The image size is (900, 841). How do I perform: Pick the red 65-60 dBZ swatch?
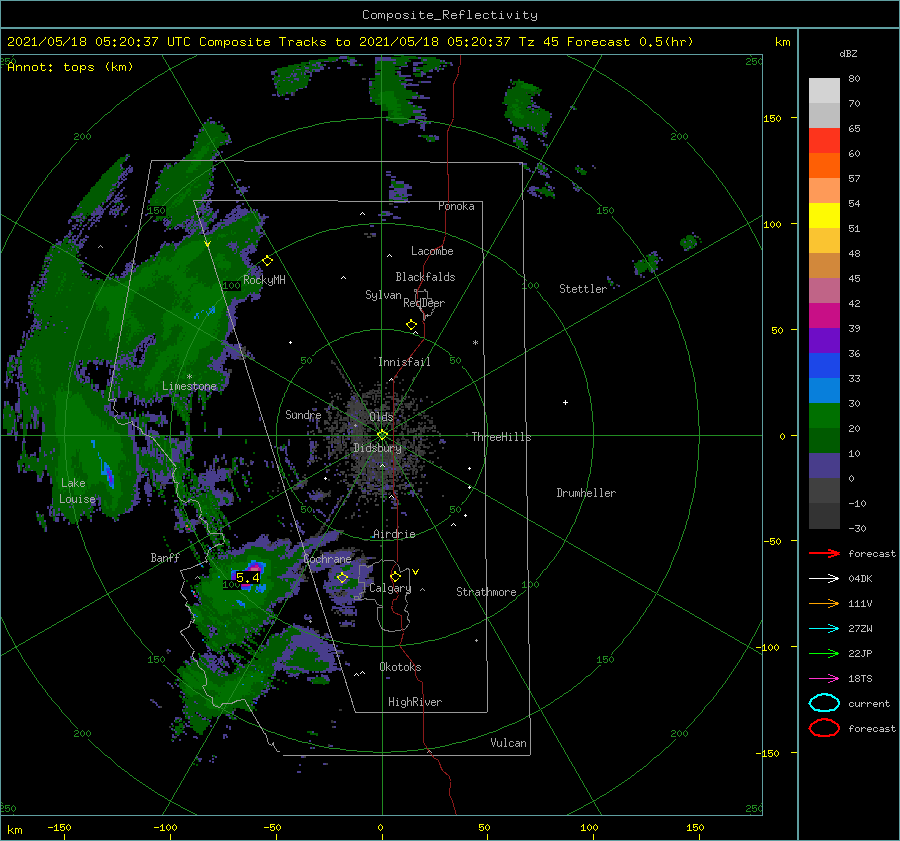pyautogui.click(x=824, y=141)
